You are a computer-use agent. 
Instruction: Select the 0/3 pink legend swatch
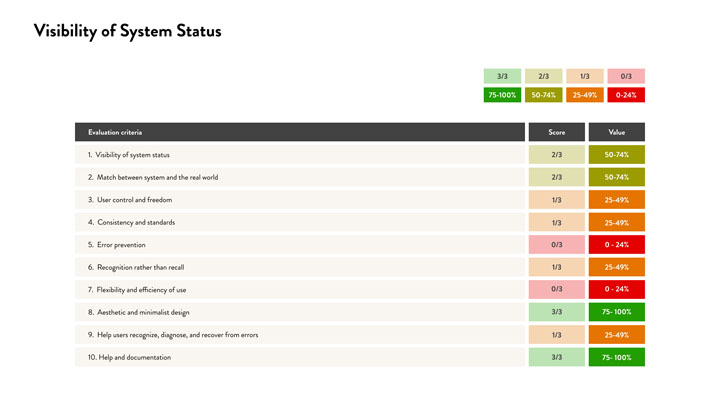tap(625, 76)
